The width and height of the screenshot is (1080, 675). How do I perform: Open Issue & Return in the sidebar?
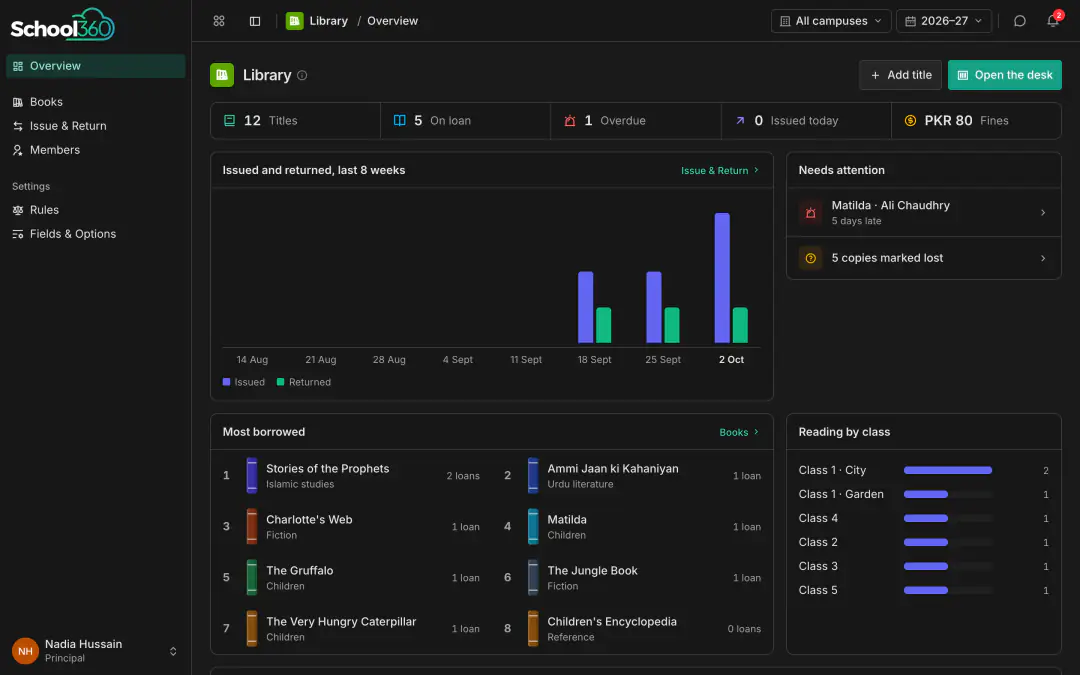point(96,126)
